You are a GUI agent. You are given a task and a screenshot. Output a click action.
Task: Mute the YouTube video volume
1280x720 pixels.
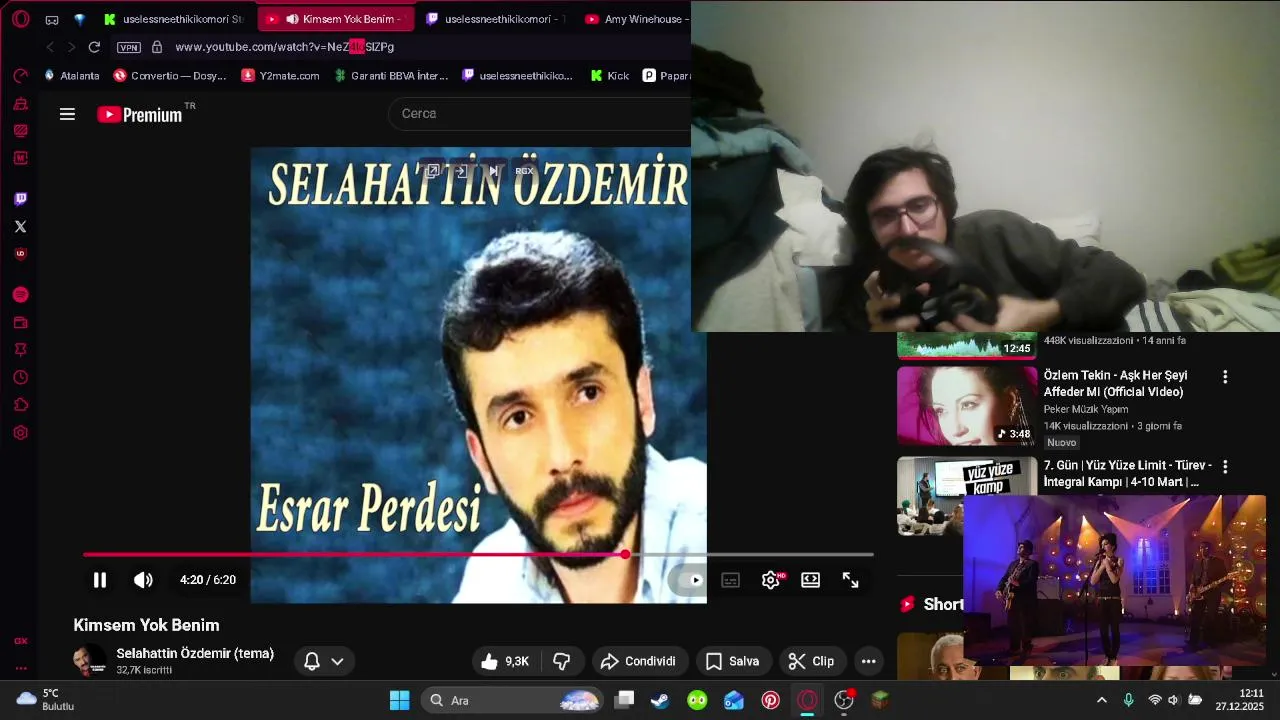pyautogui.click(x=143, y=580)
